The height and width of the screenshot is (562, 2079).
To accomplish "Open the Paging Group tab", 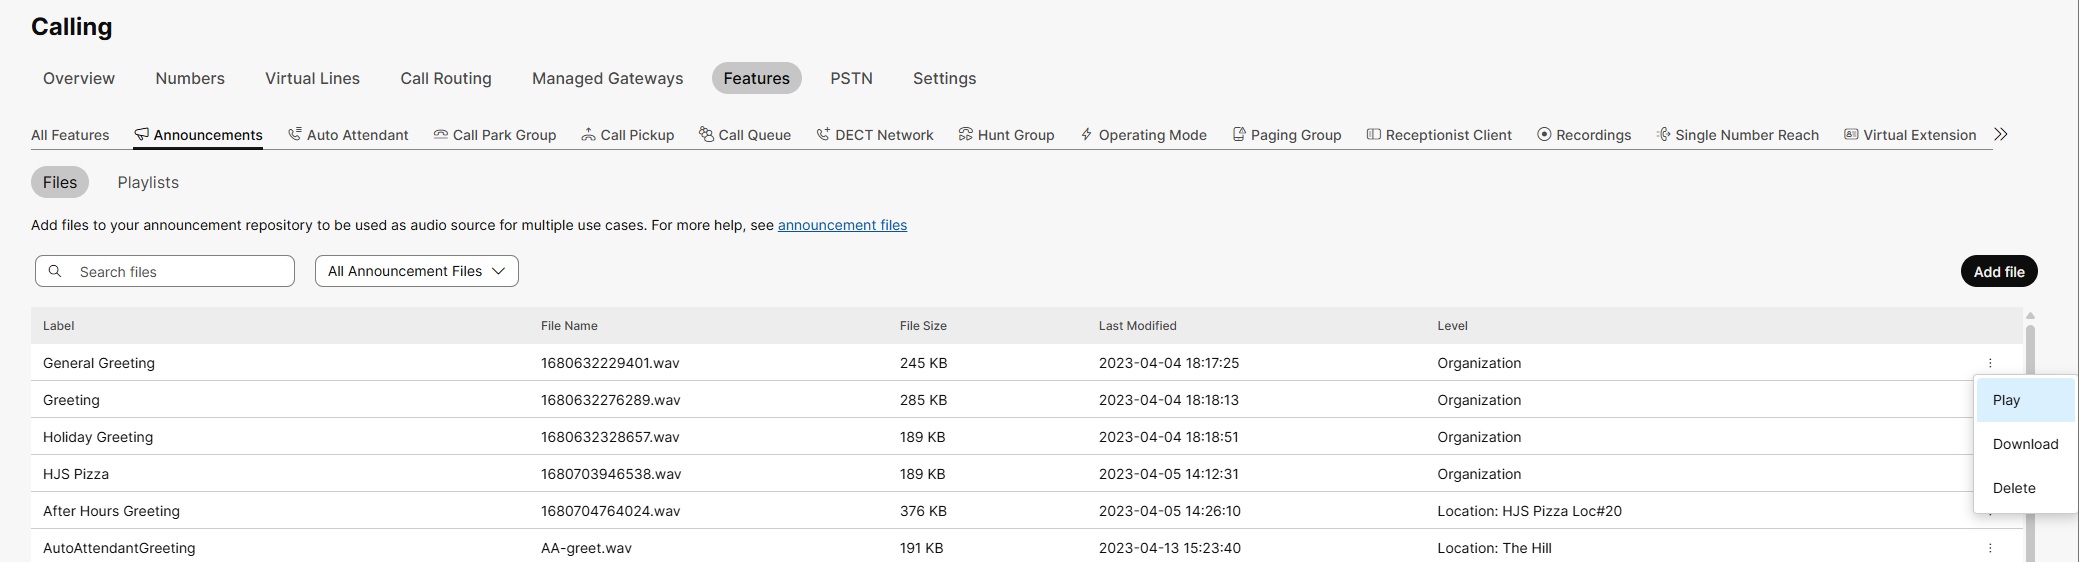I will point(1287,135).
